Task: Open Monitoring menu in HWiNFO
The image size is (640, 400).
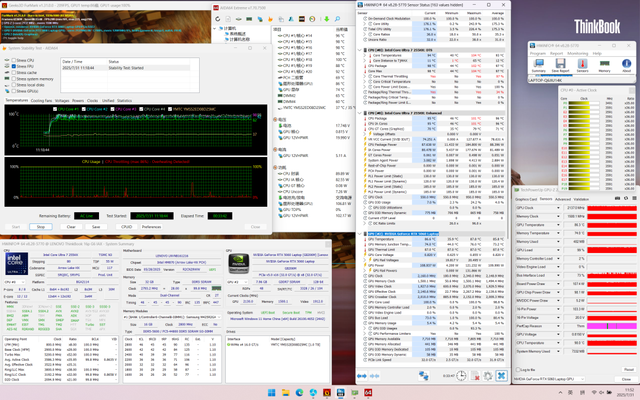Action: [x=578, y=53]
